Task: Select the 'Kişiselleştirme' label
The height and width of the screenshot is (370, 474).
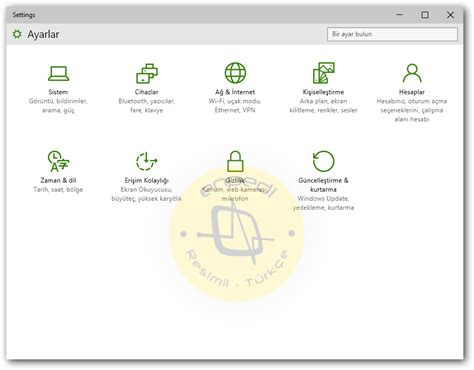Action: click(323, 92)
